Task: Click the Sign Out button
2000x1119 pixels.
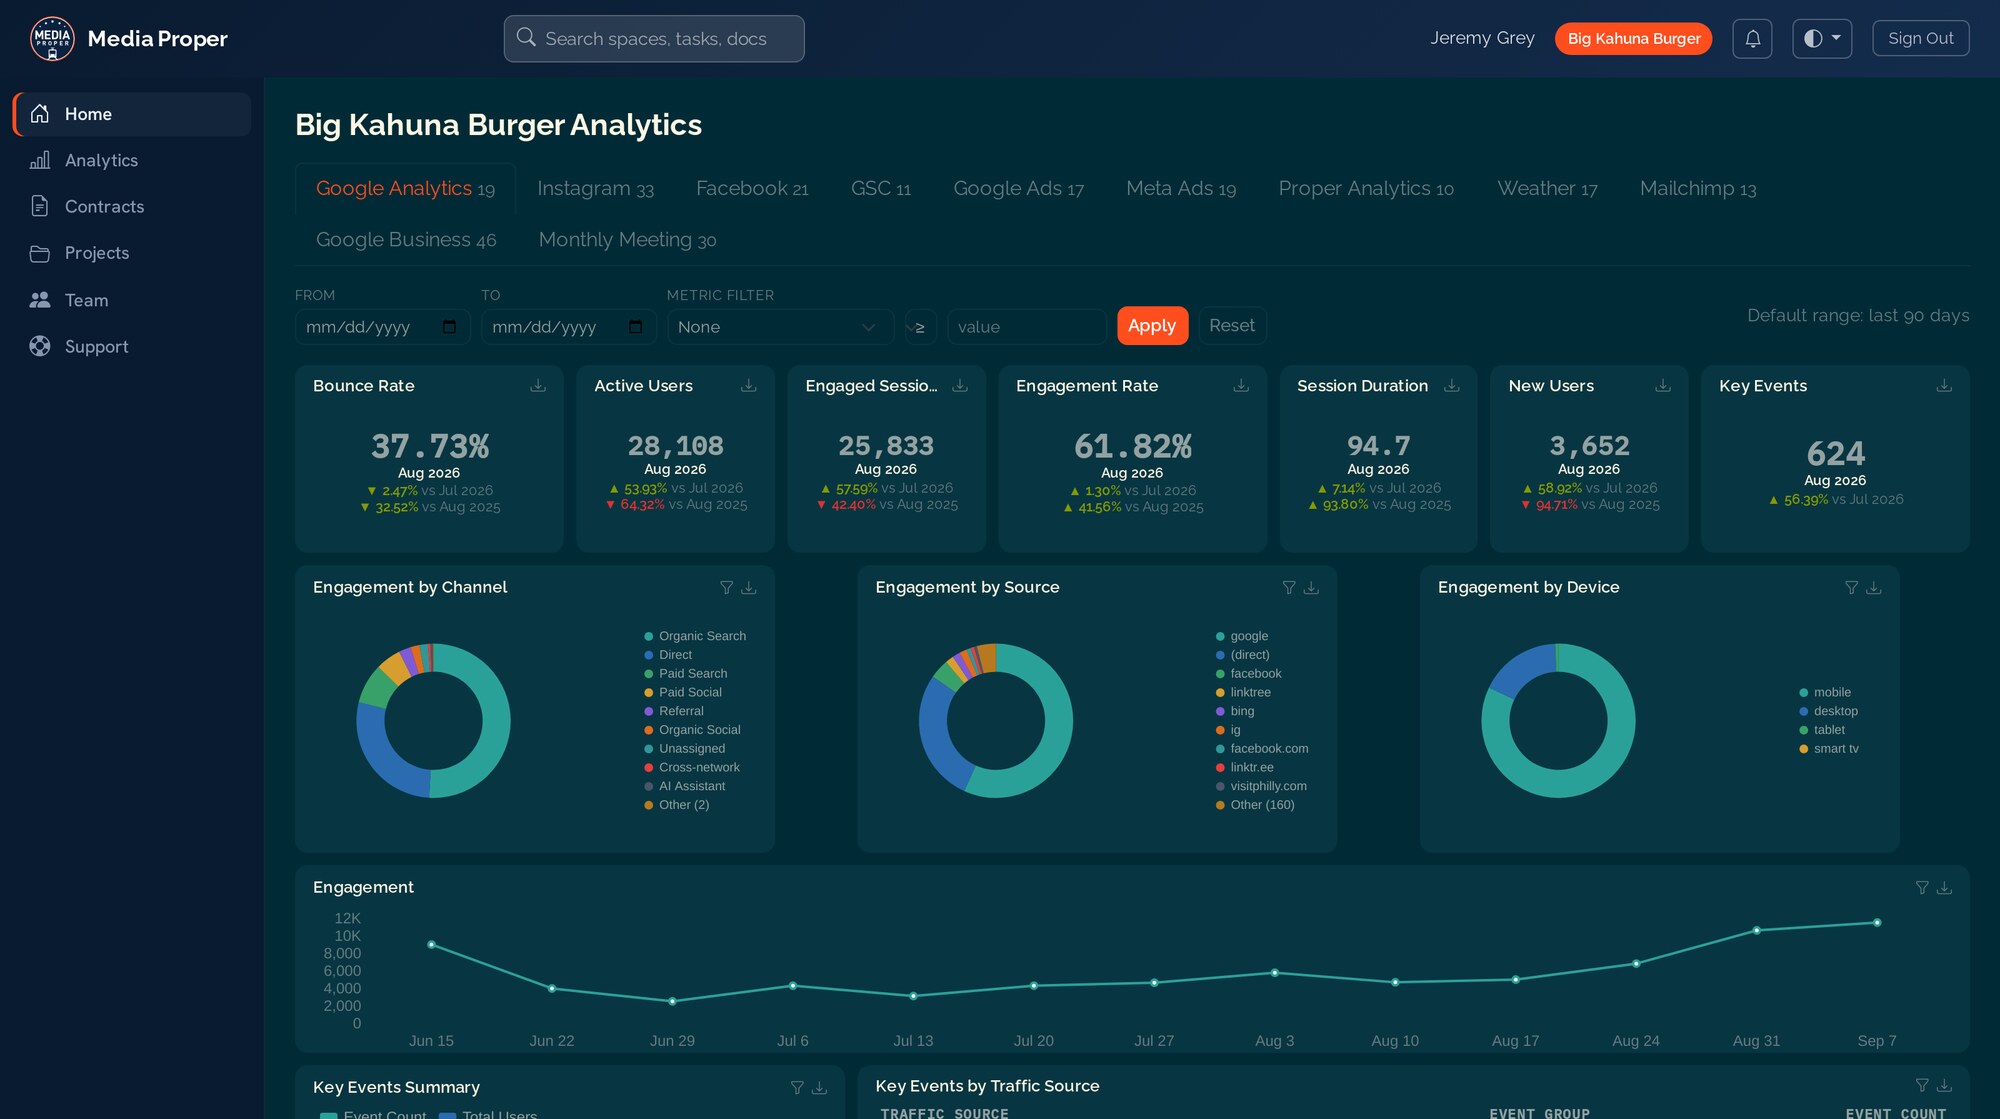Action: pyautogui.click(x=1920, y=39)
